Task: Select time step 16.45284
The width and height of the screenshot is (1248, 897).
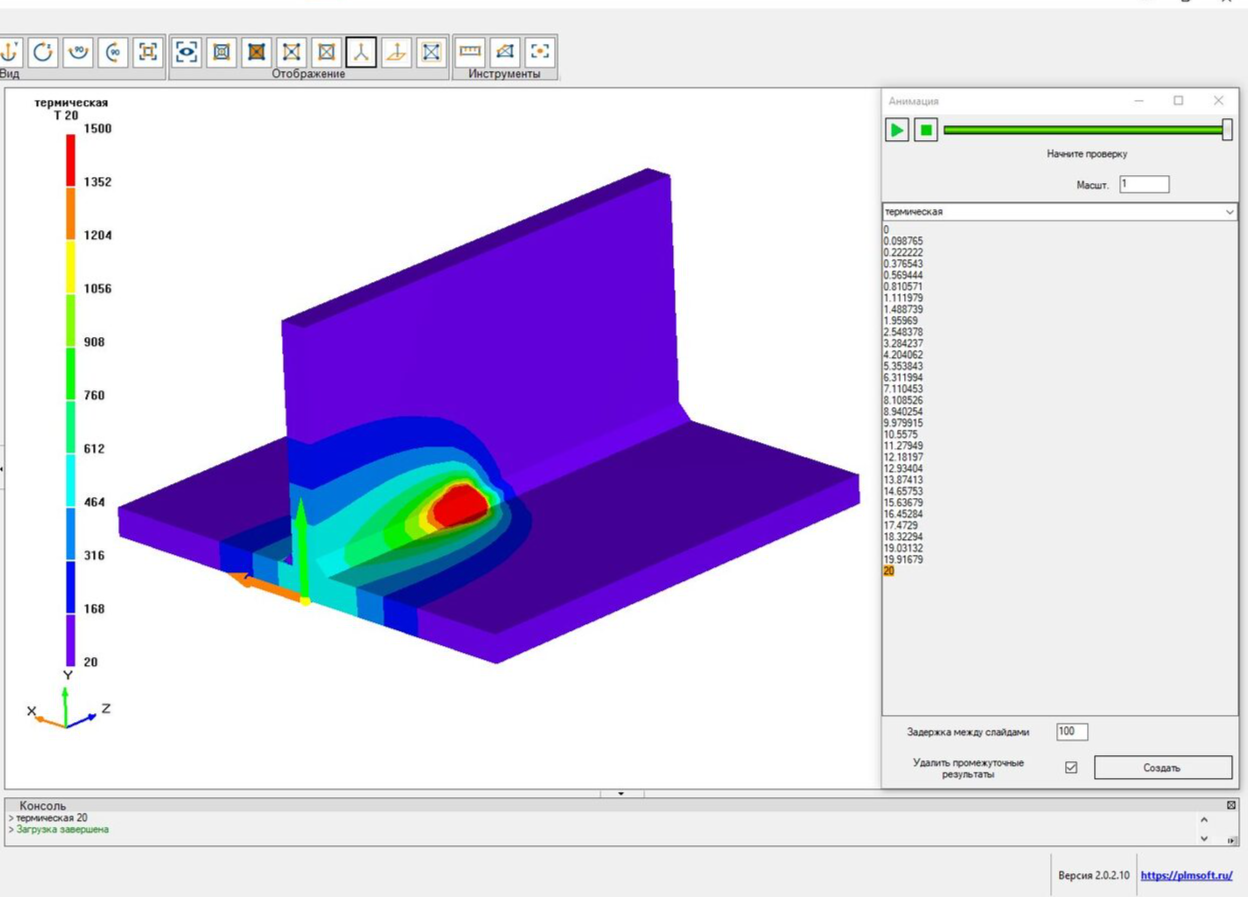Action: [903, 514]
